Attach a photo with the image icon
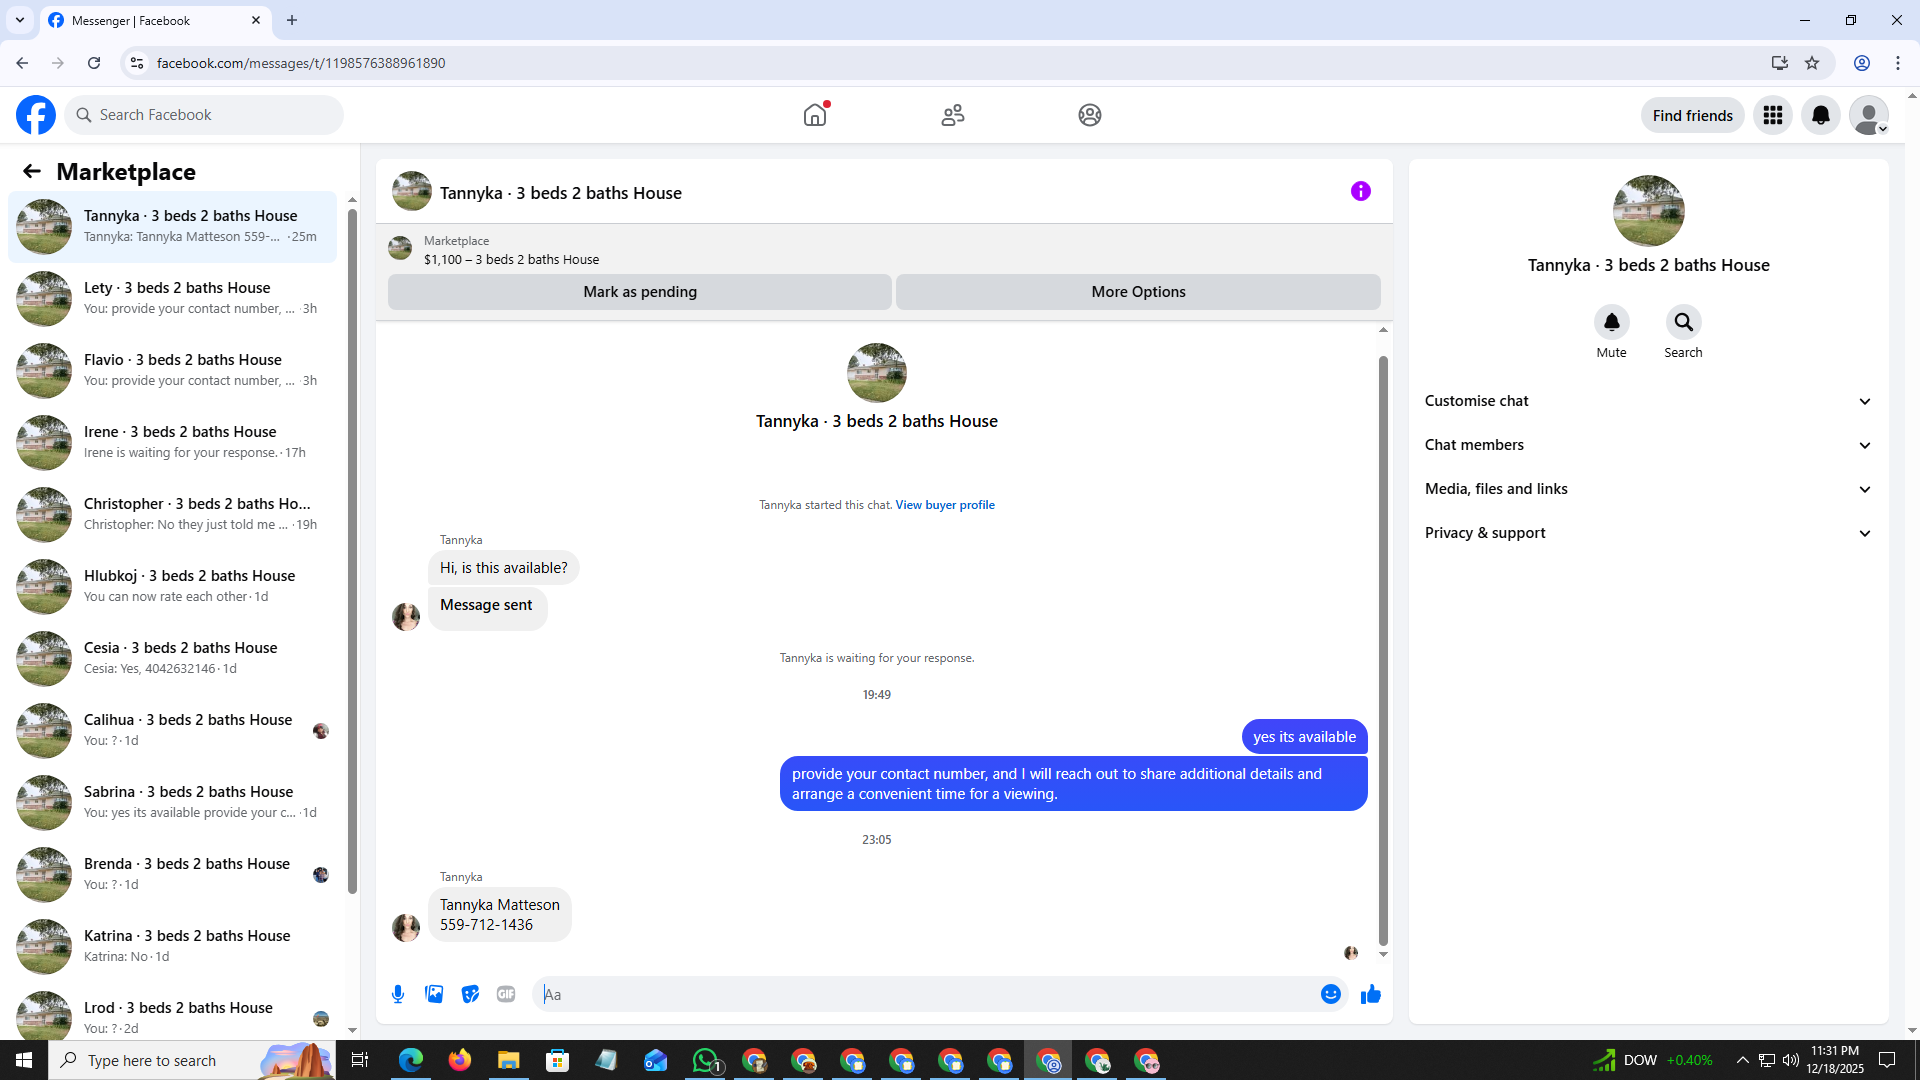This screenshot has width=1920, height=1080. pos(434,994)
